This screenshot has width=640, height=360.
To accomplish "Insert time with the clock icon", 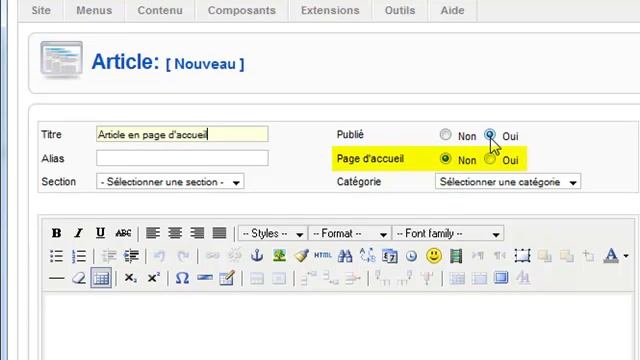I will tap(411, 256).
